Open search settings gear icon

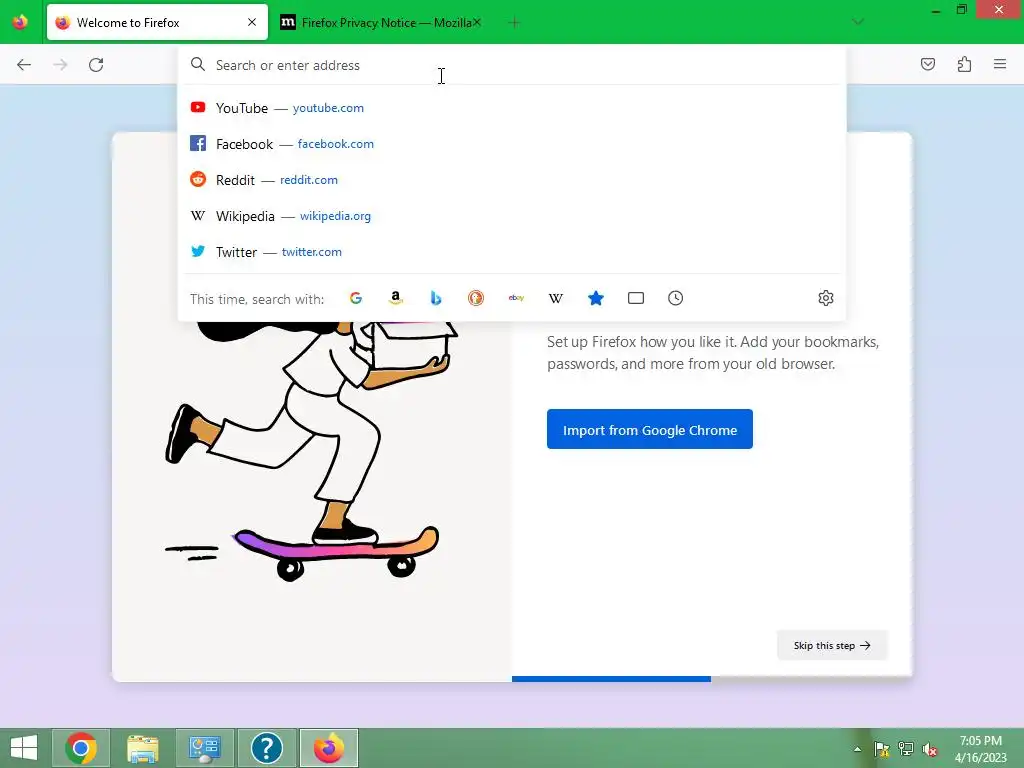coord(825,298)
